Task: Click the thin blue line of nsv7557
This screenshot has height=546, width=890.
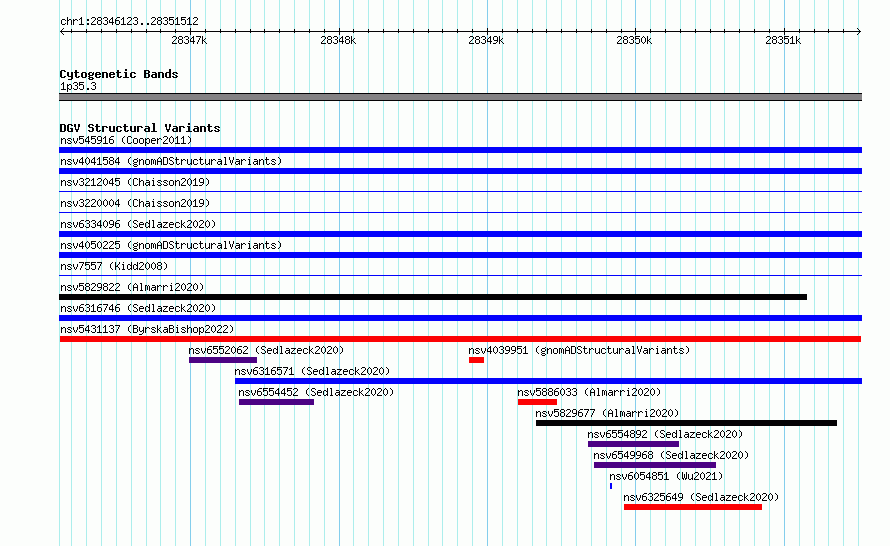Action: 460,275
